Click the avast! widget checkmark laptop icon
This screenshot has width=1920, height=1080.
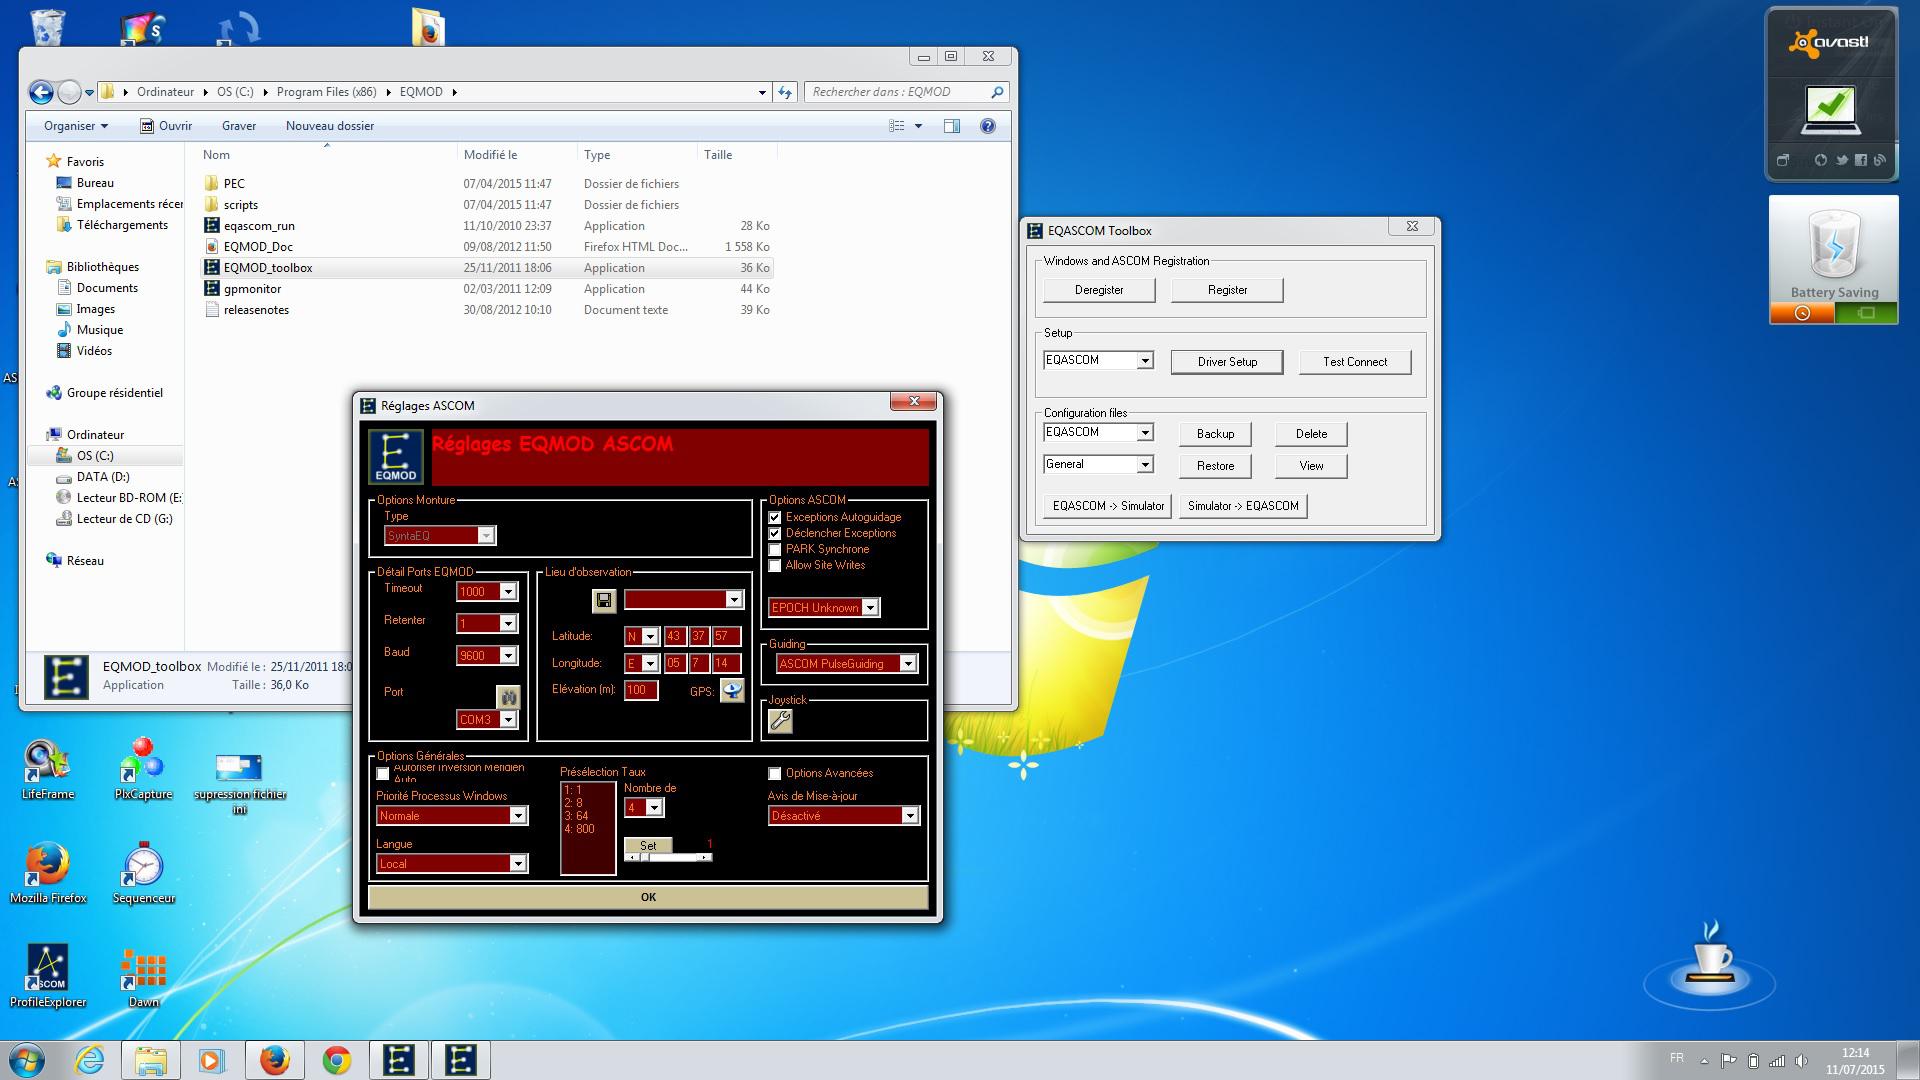[1832, 110]
